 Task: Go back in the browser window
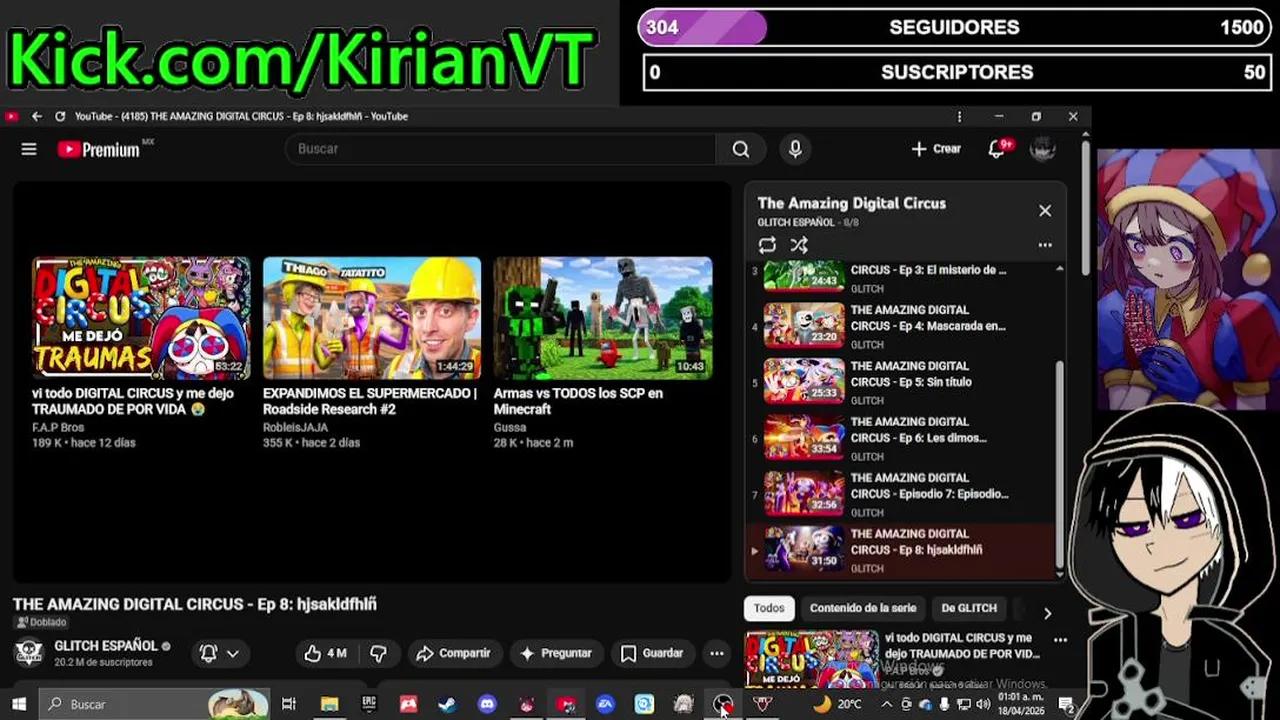pyautogui.click(x=37, y=116)
